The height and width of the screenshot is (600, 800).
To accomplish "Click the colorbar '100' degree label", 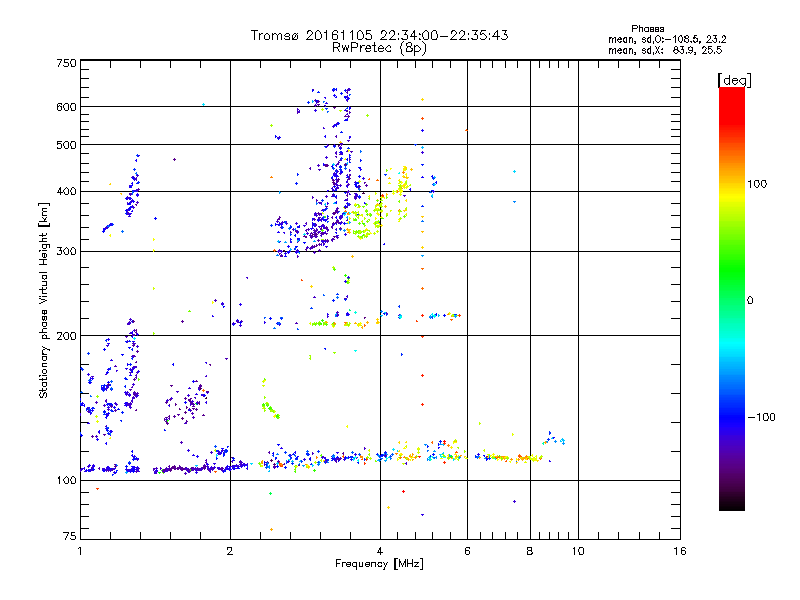I will click(757, 184).
